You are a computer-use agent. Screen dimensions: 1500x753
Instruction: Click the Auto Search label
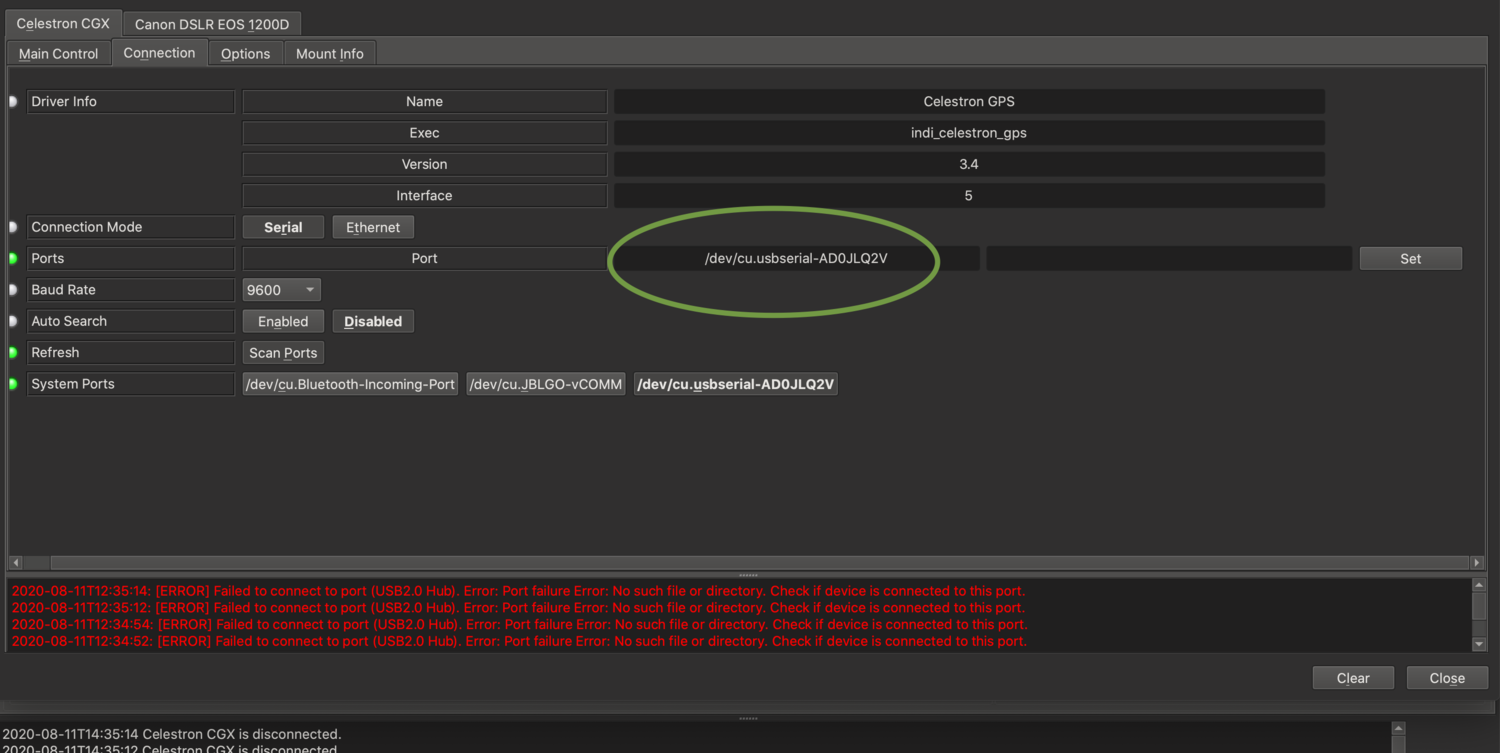point(131,321)
